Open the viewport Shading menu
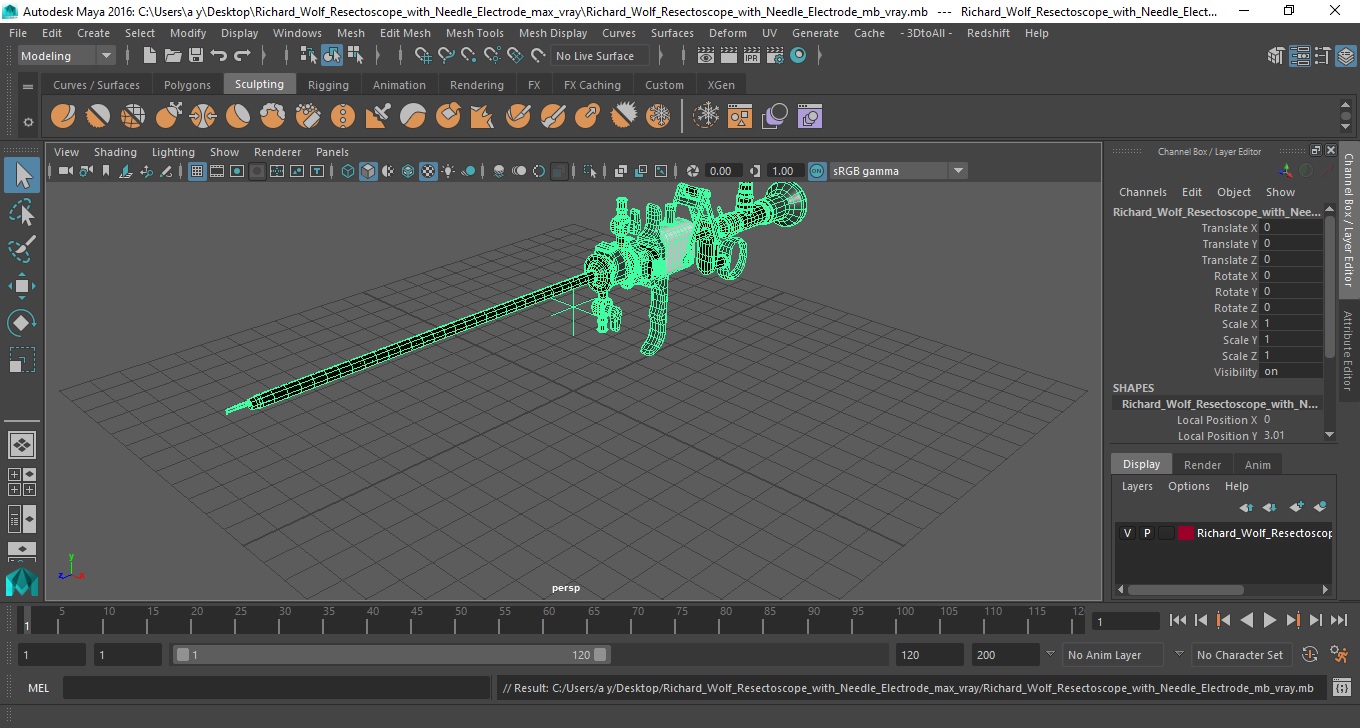This screenshot has height=728, width=1360. click(115, 152)
